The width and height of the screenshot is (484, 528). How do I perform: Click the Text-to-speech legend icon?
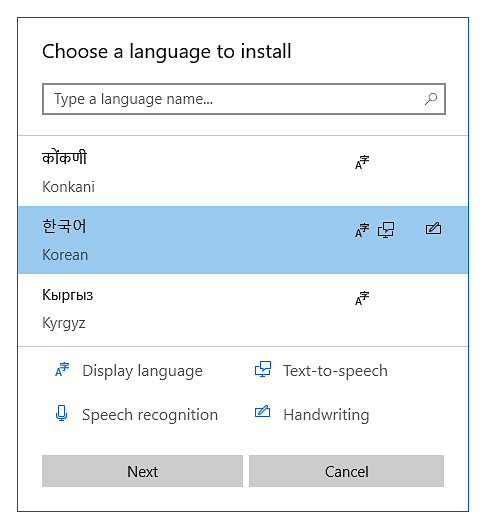tap(263, 369)
